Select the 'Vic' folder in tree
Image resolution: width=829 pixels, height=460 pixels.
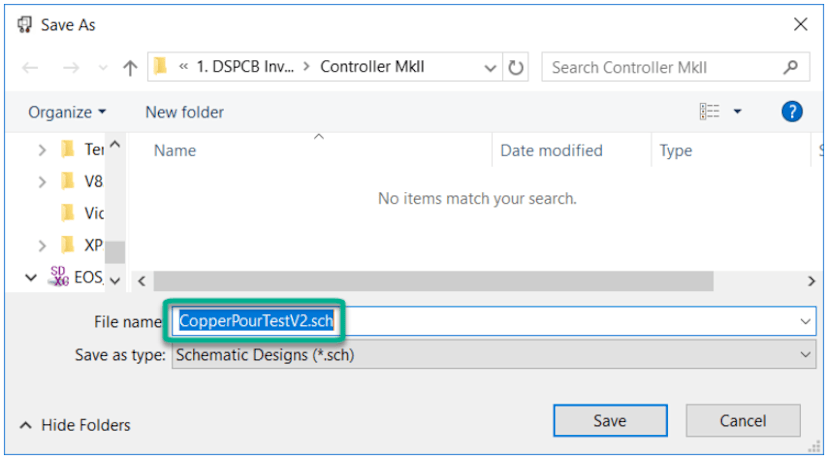coord(82,214)
